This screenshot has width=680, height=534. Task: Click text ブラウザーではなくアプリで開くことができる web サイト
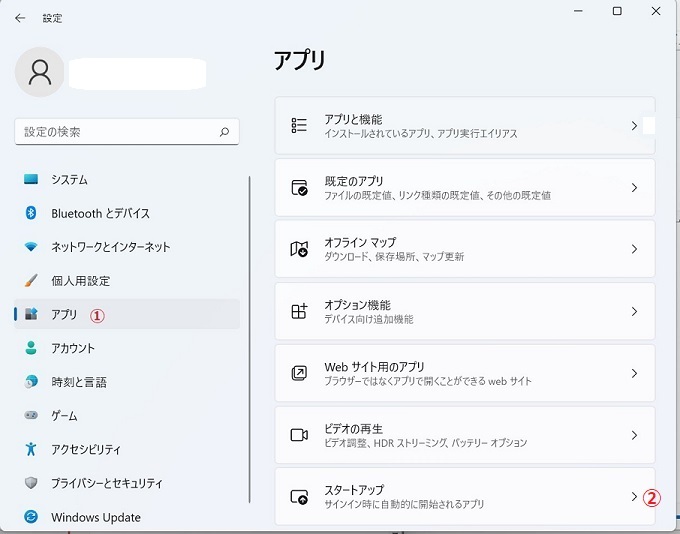click(428, 381)
